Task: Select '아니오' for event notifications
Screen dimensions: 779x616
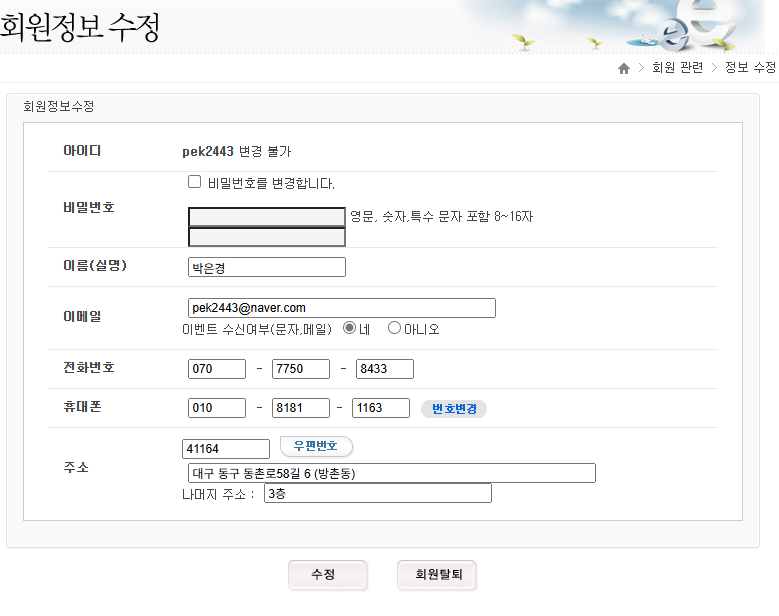Action: (x=394, y=328)
